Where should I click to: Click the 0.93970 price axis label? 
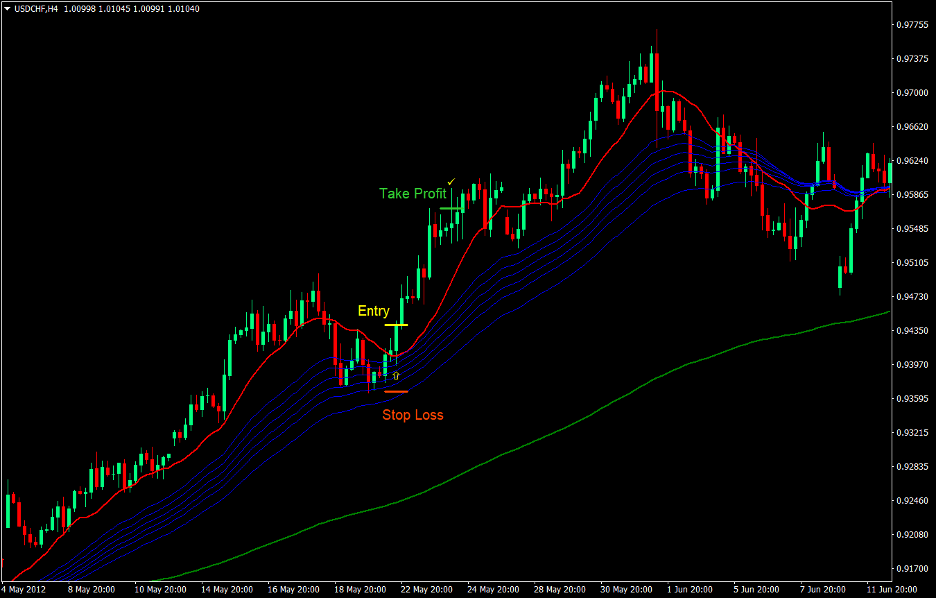tap(913, 365)
